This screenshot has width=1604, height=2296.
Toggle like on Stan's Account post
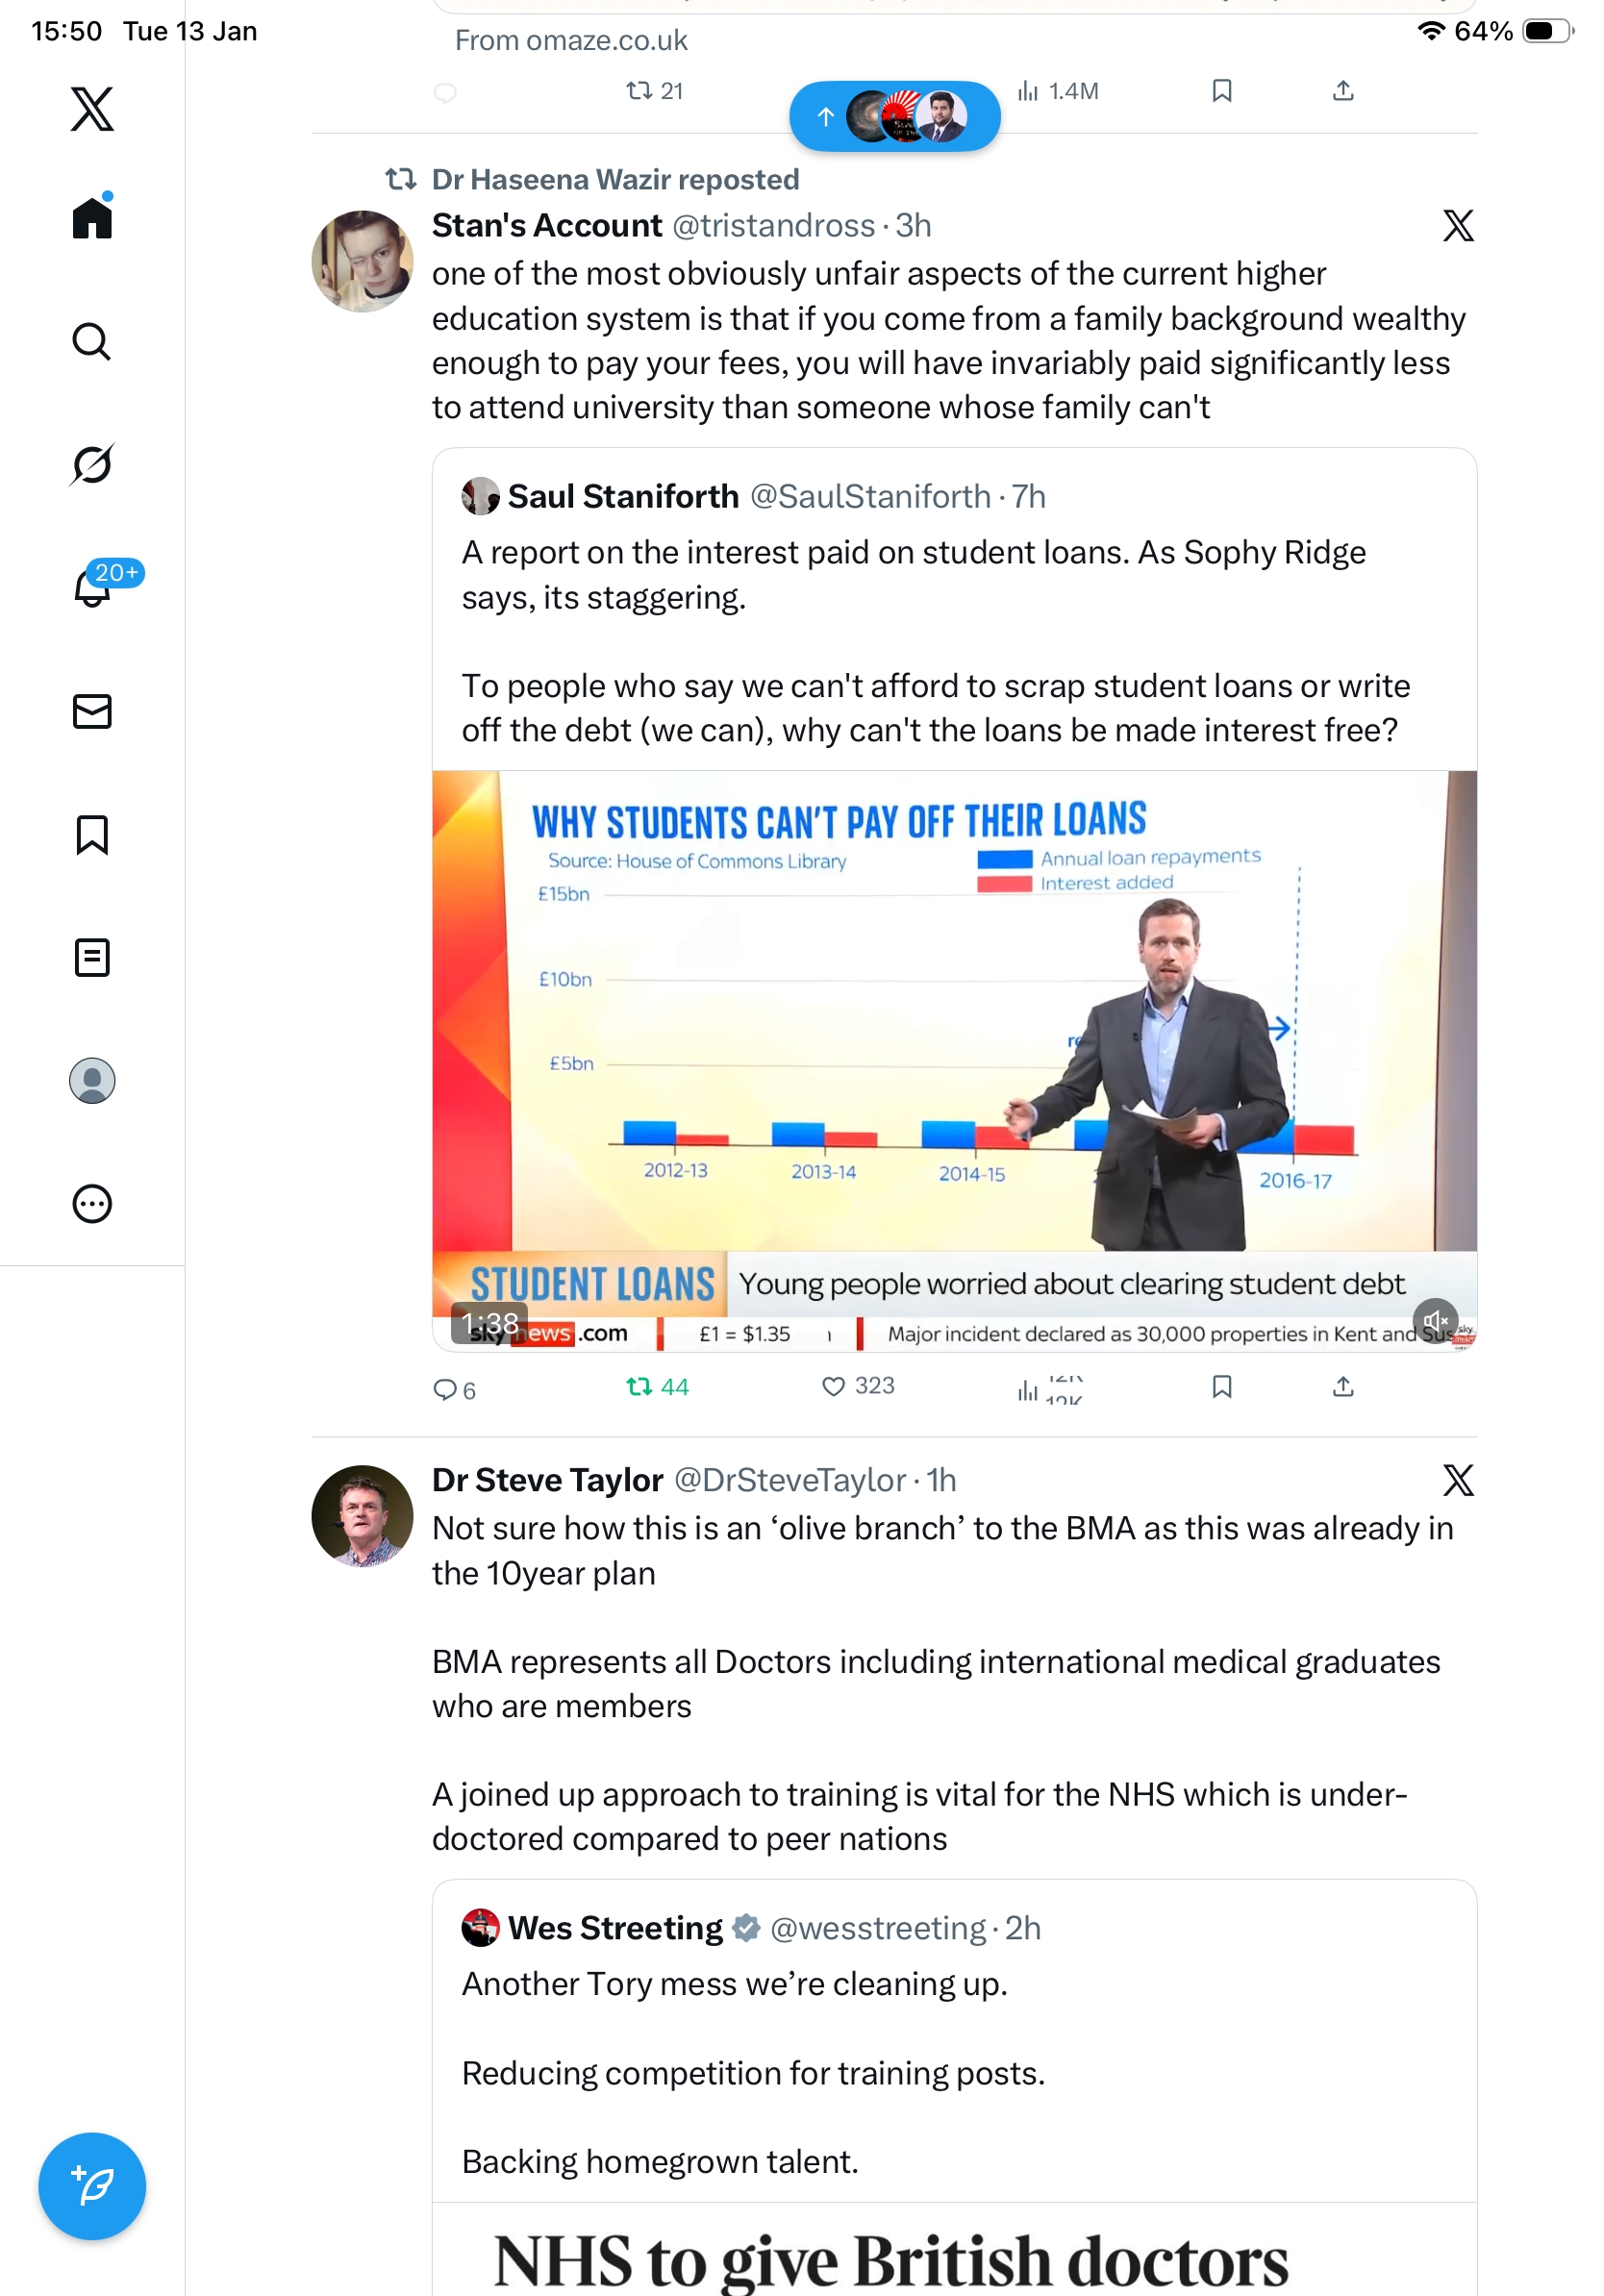point(858,1386)
